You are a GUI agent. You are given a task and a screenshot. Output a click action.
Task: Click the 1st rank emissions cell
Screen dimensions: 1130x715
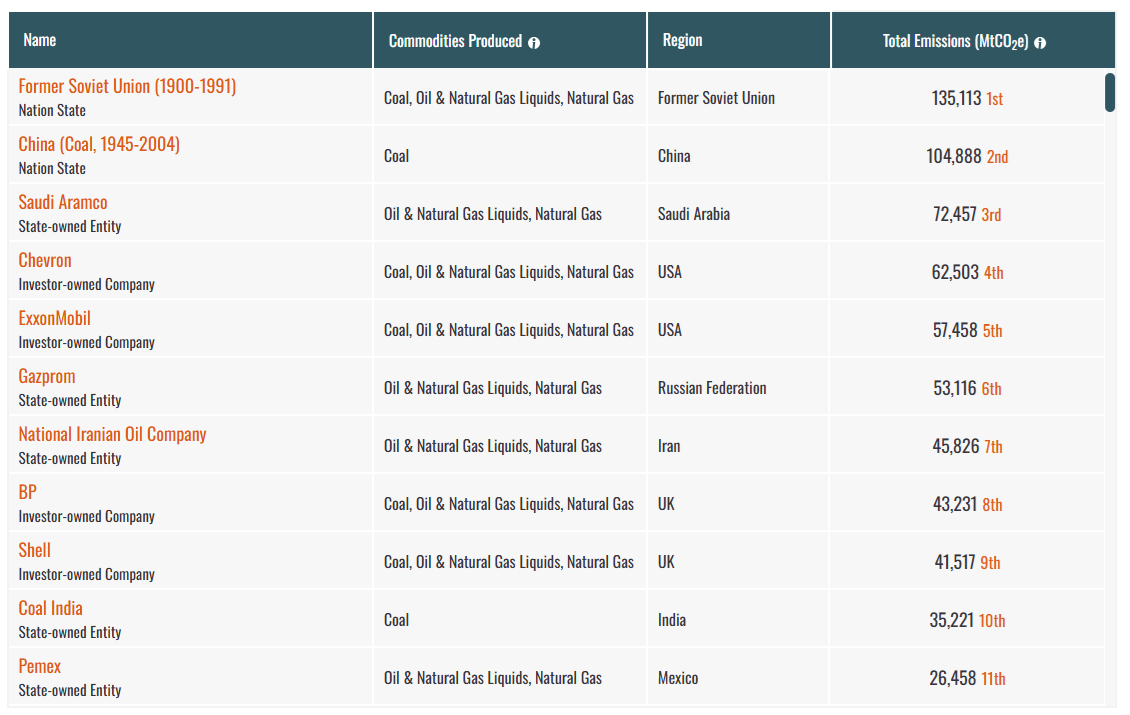click(x=966, y=98)
